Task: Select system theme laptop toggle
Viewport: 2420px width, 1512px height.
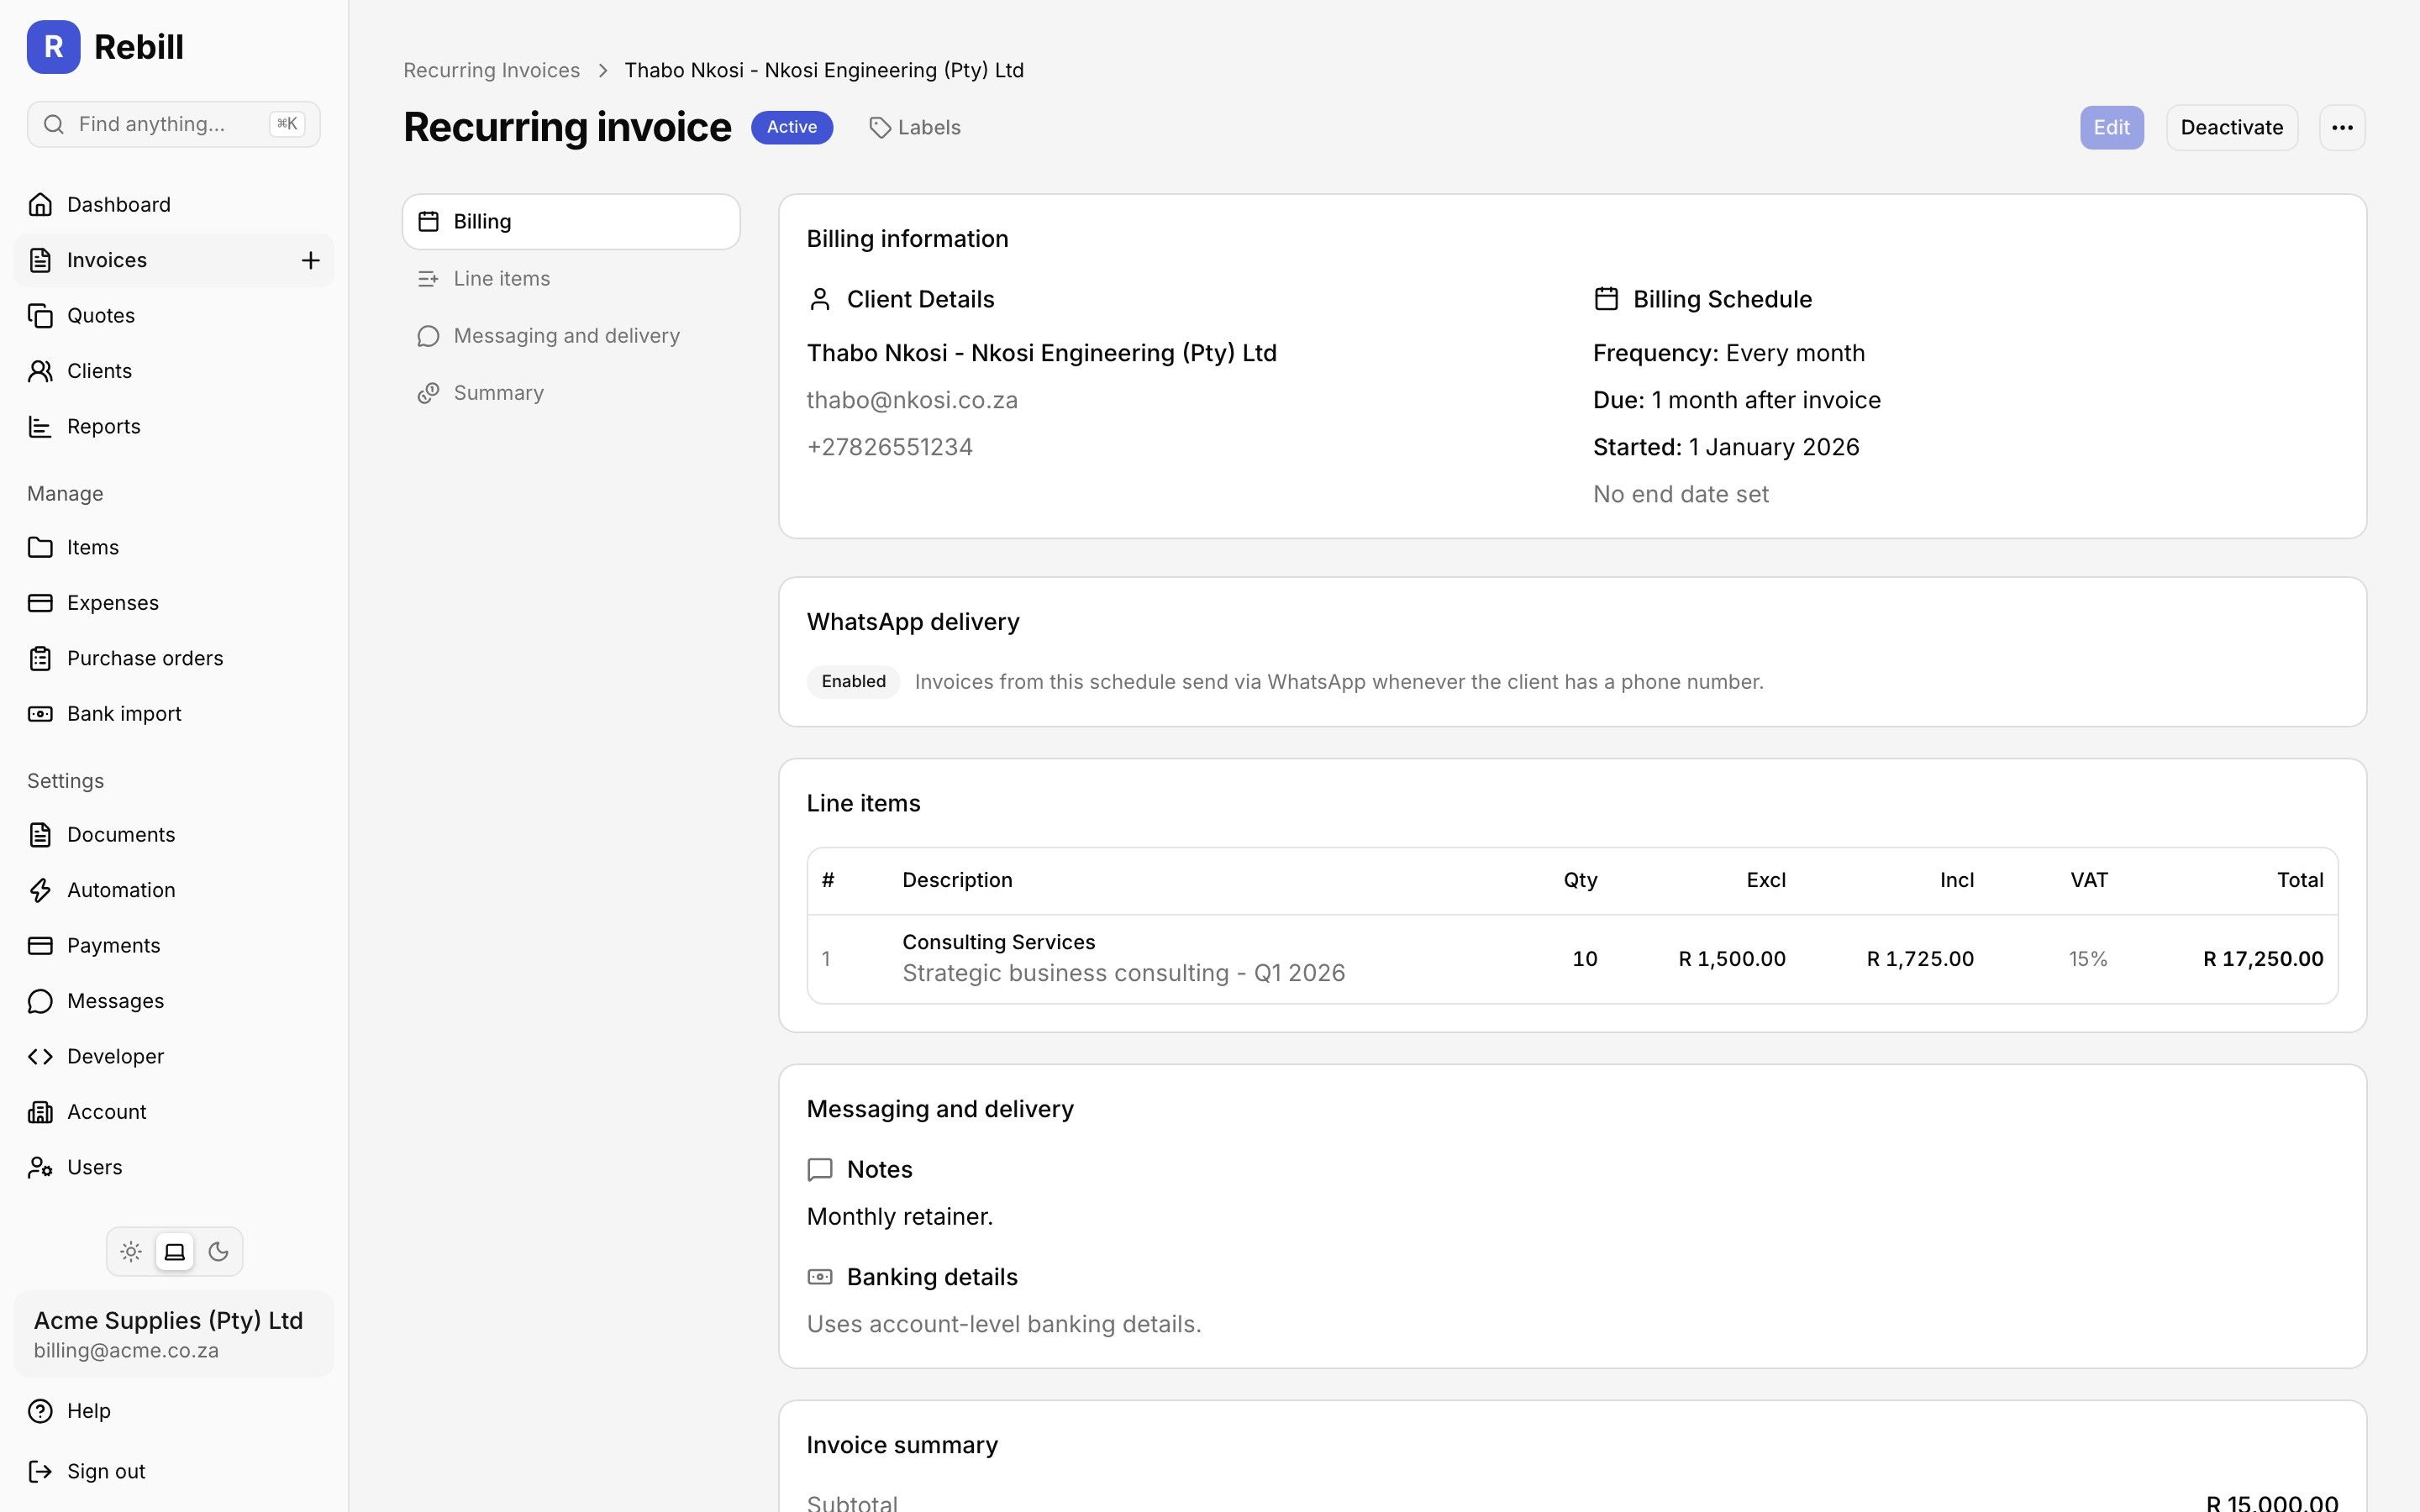Action: 175,1252
